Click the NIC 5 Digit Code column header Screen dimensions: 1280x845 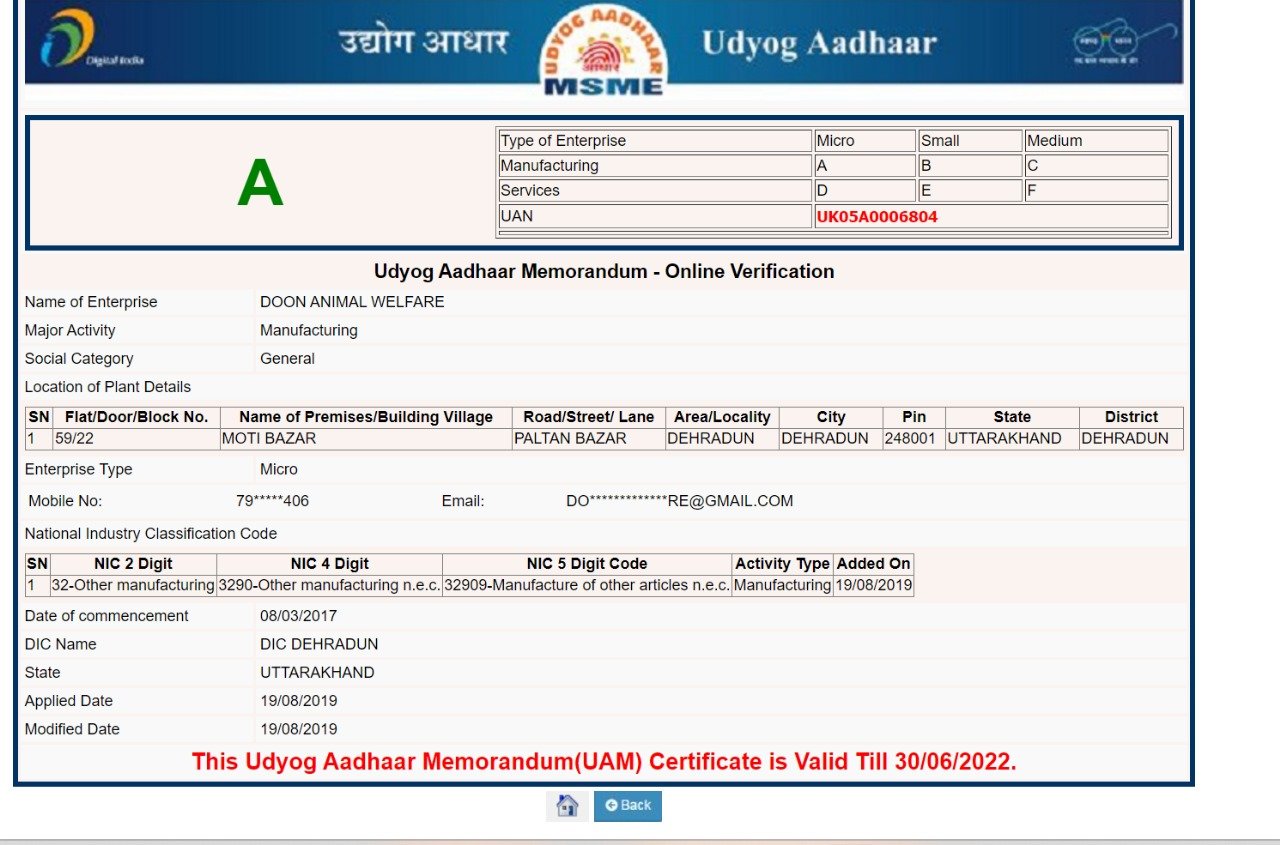pos(586,564)
